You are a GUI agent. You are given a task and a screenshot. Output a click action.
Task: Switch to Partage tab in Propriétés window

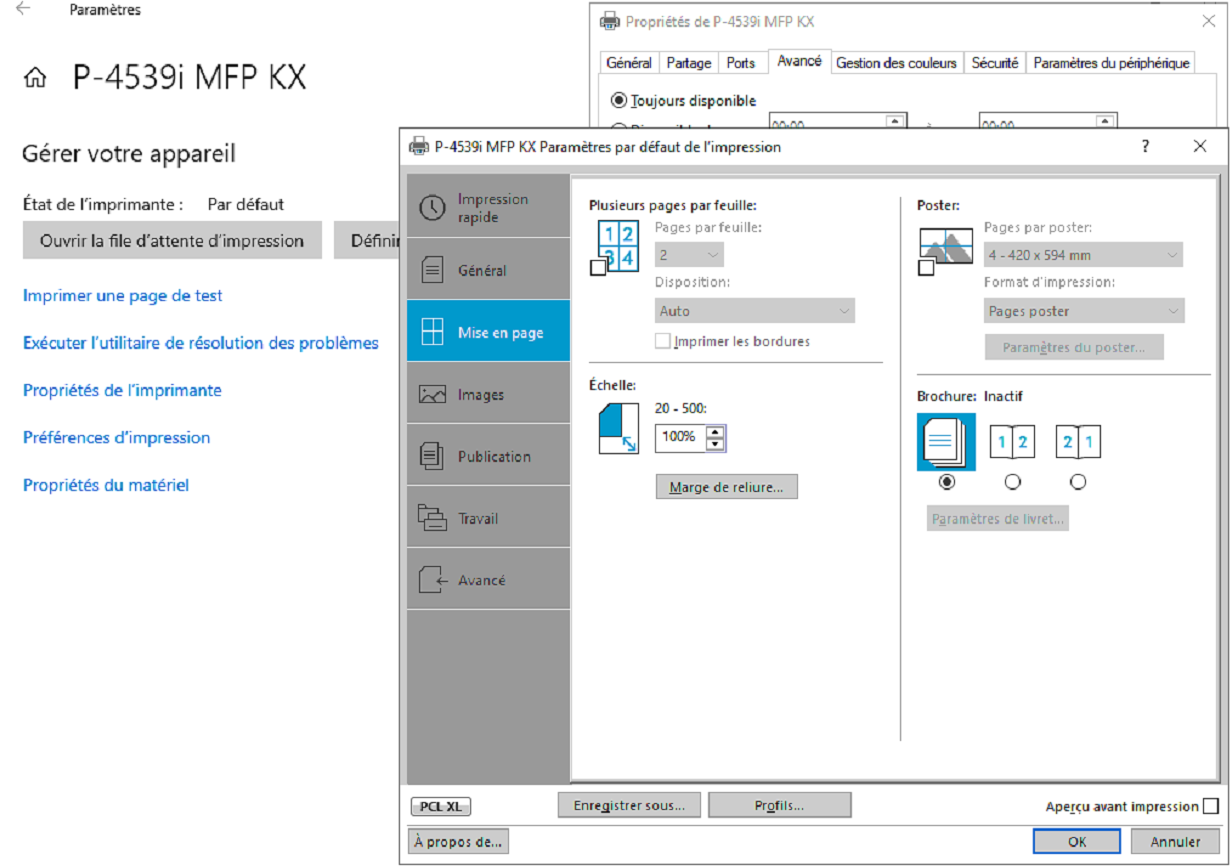pyautogui.click(x=688, y=63)
